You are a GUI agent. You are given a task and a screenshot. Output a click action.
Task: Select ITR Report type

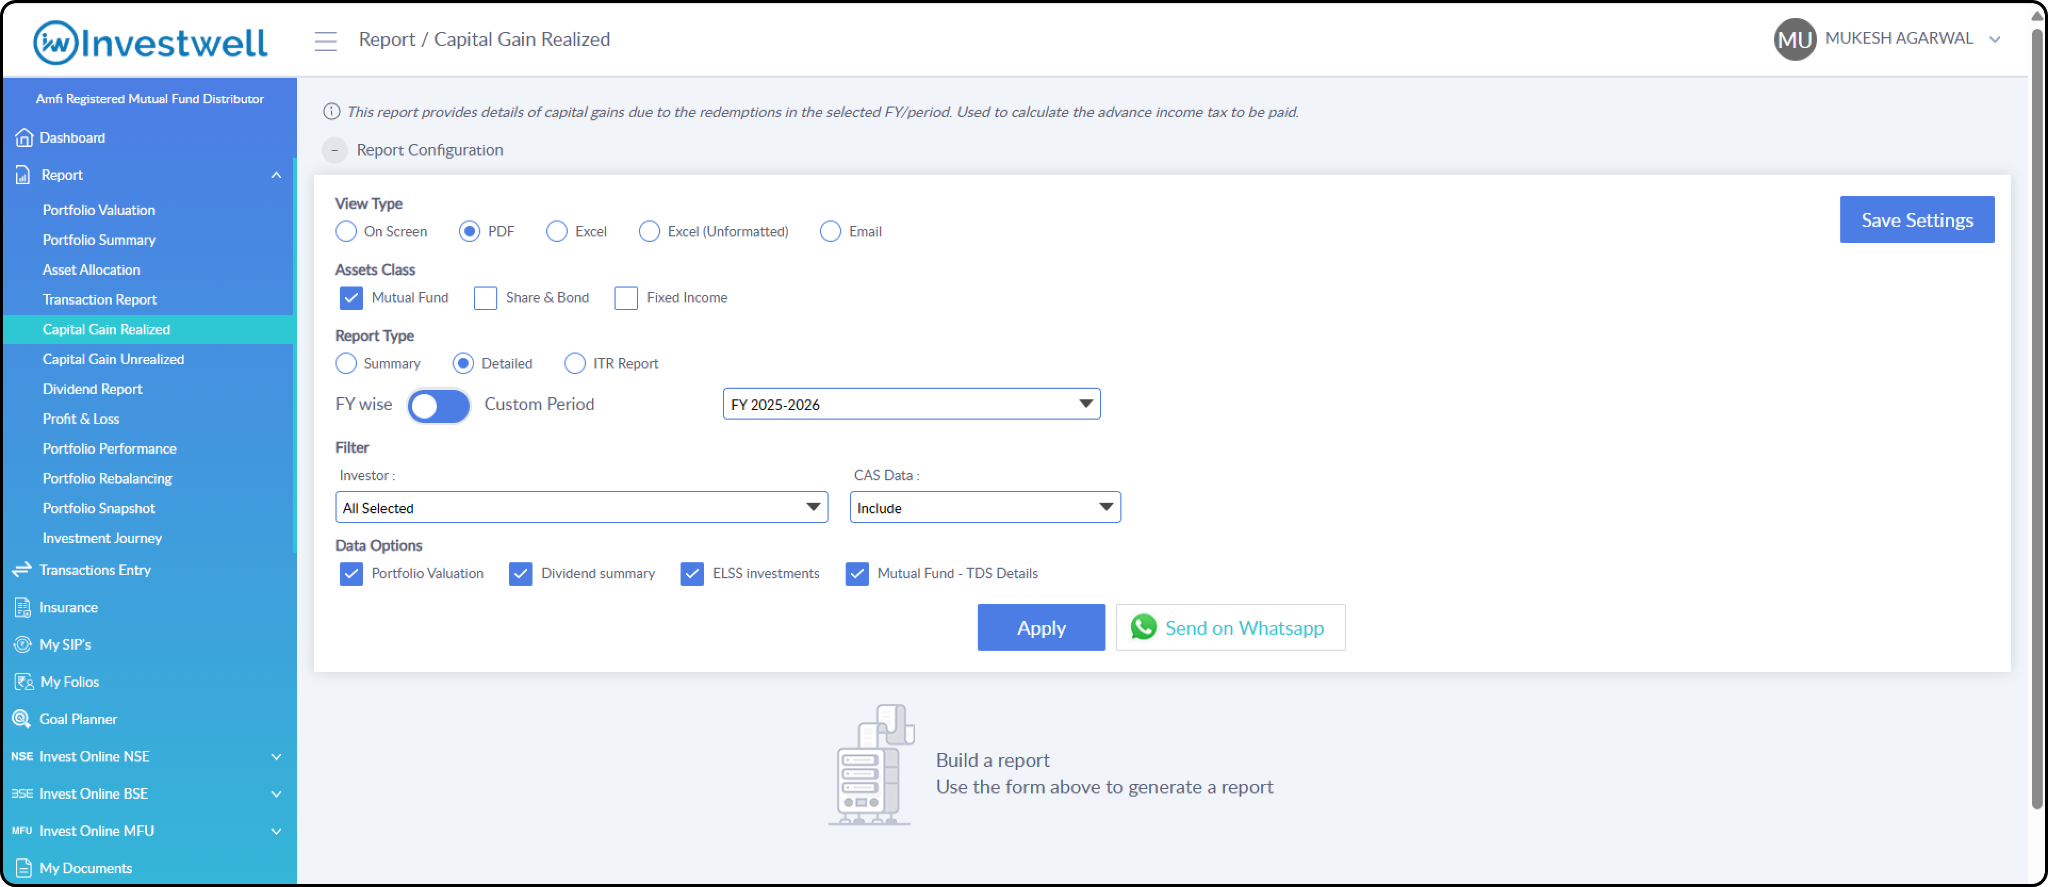(575, 363)
